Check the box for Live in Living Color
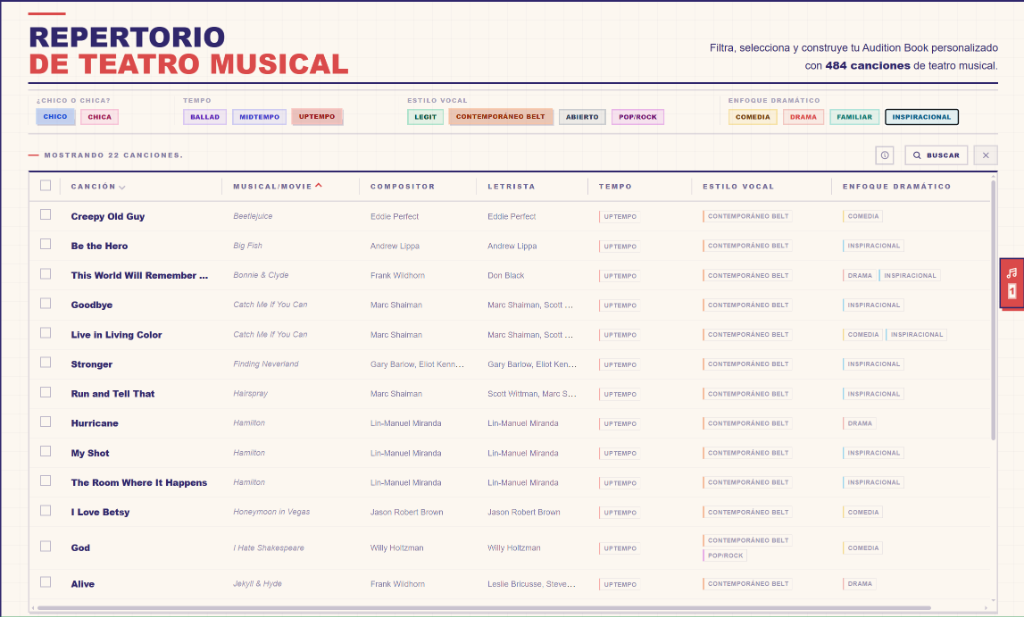1024x617 pixels. [x=45, y=333]
